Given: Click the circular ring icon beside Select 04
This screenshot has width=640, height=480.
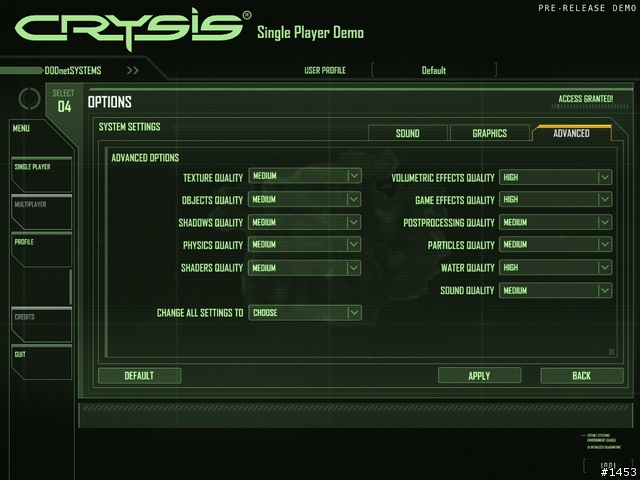Looking at the screenshot, I should point(29,98).
